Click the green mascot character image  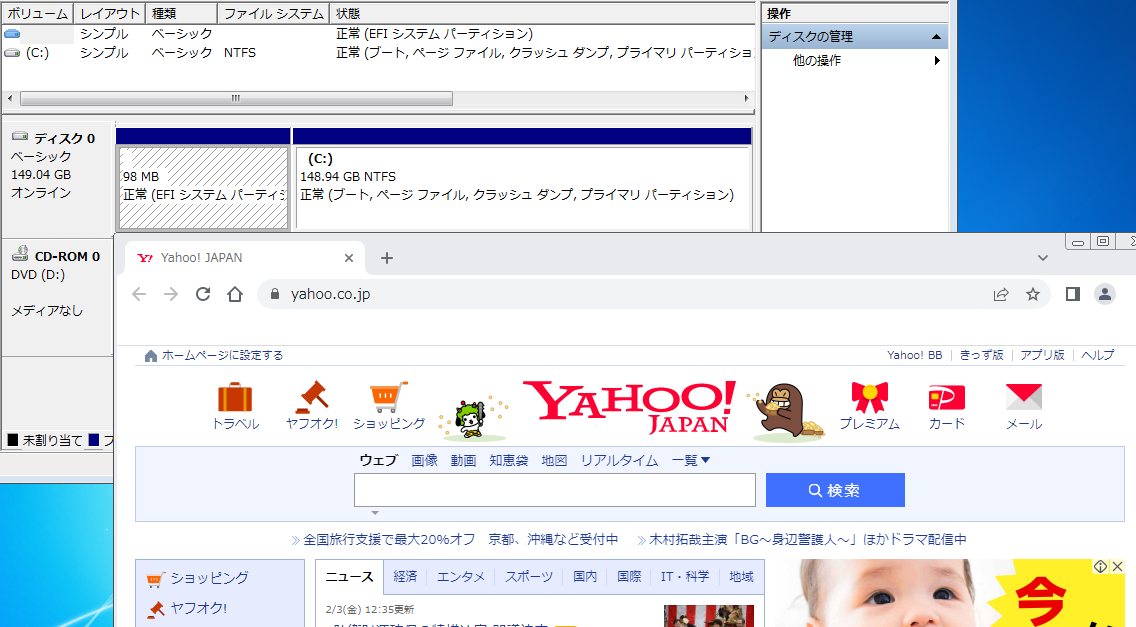coord(474,418)
